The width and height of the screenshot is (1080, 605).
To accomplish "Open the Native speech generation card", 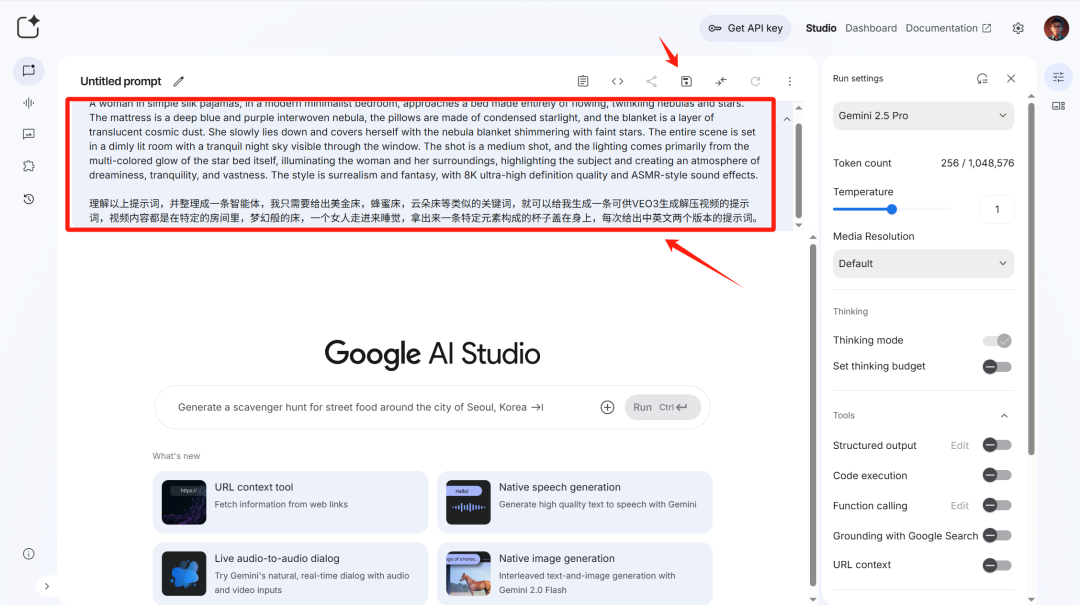I will [574, 502].
